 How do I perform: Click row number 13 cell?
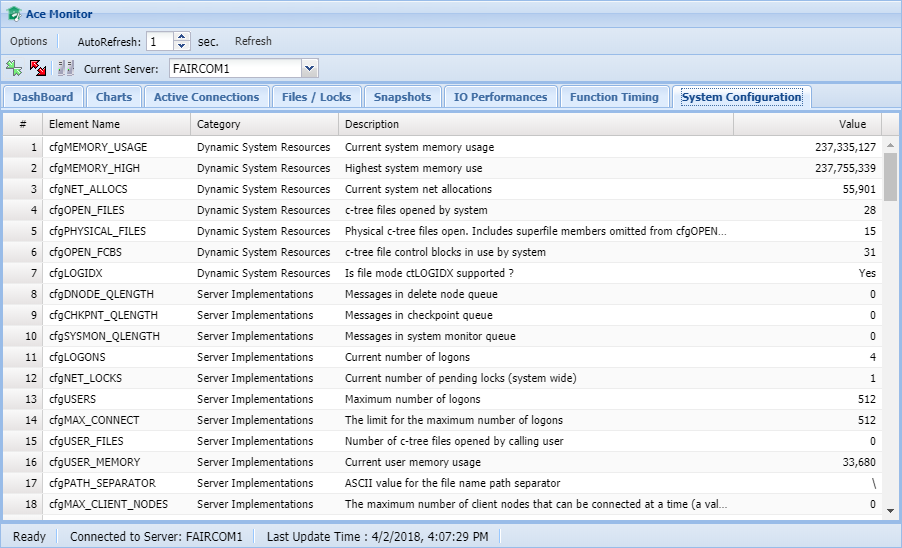point(23,399)
